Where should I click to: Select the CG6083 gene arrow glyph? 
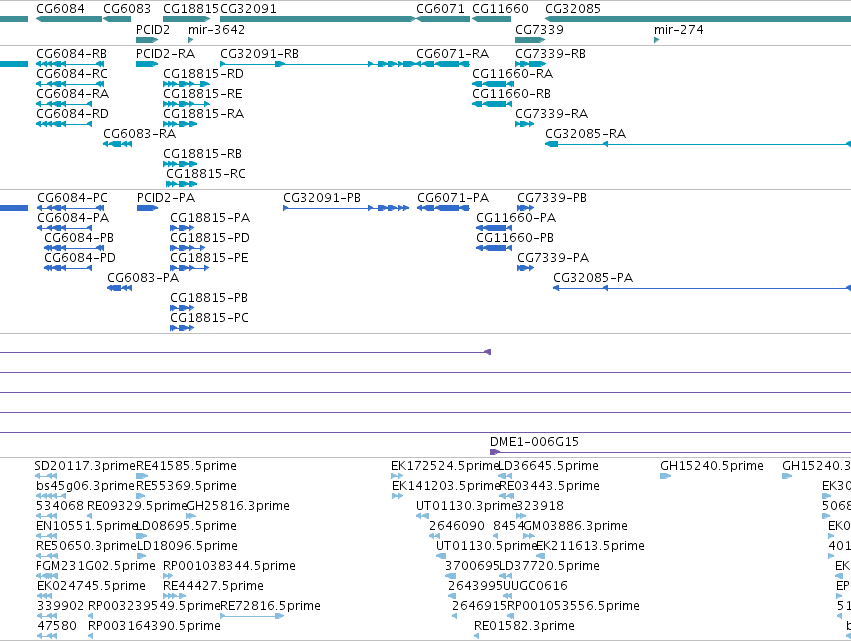117,20
